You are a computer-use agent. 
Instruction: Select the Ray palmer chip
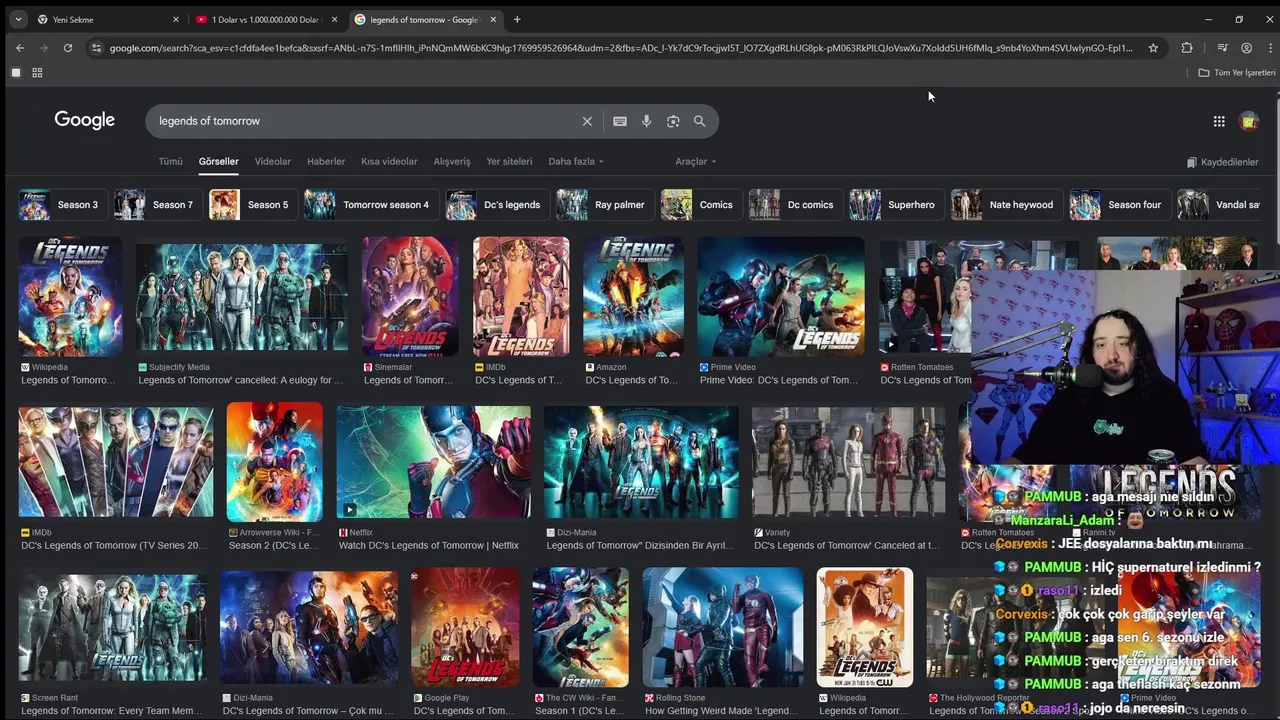pos(604,205)
